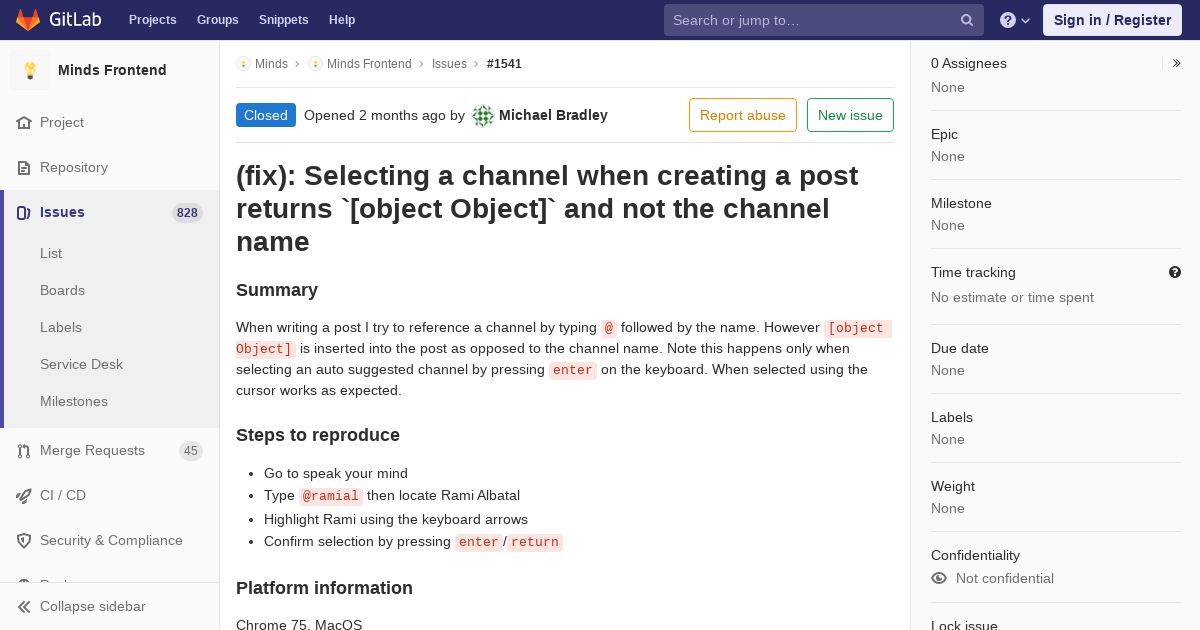
Task: Click the Project house icon
Action: click(24, 123)
